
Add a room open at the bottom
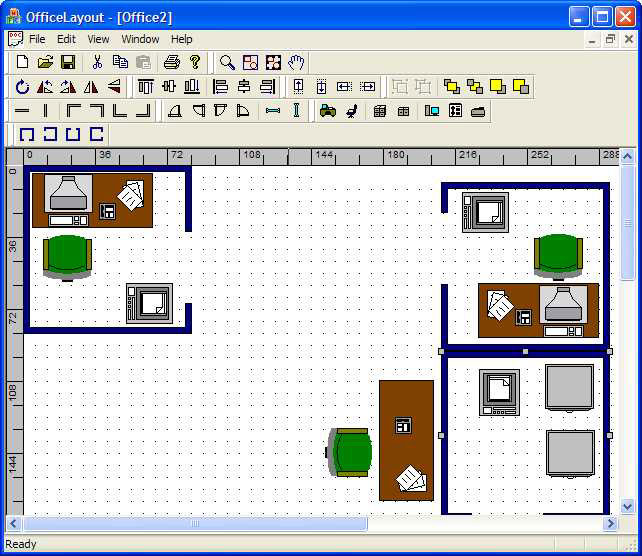27,134
